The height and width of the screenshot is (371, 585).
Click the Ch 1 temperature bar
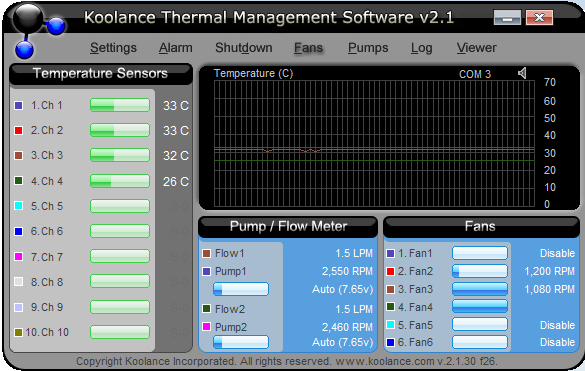[120, 105]
